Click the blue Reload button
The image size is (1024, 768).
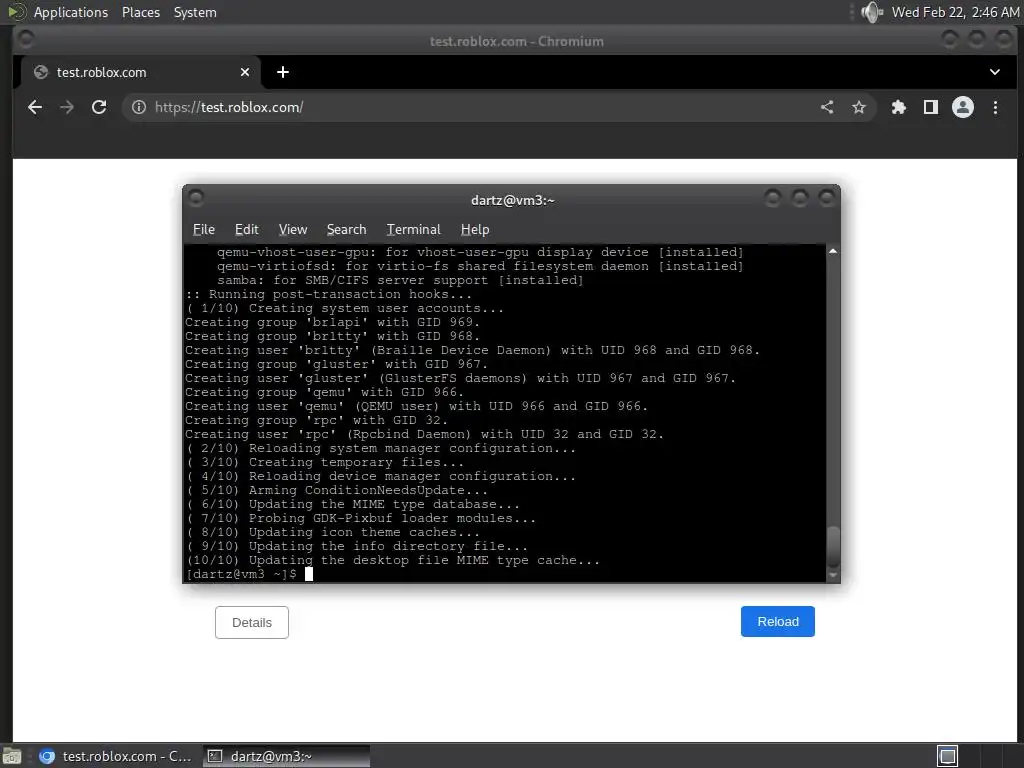tap(778, 622)
